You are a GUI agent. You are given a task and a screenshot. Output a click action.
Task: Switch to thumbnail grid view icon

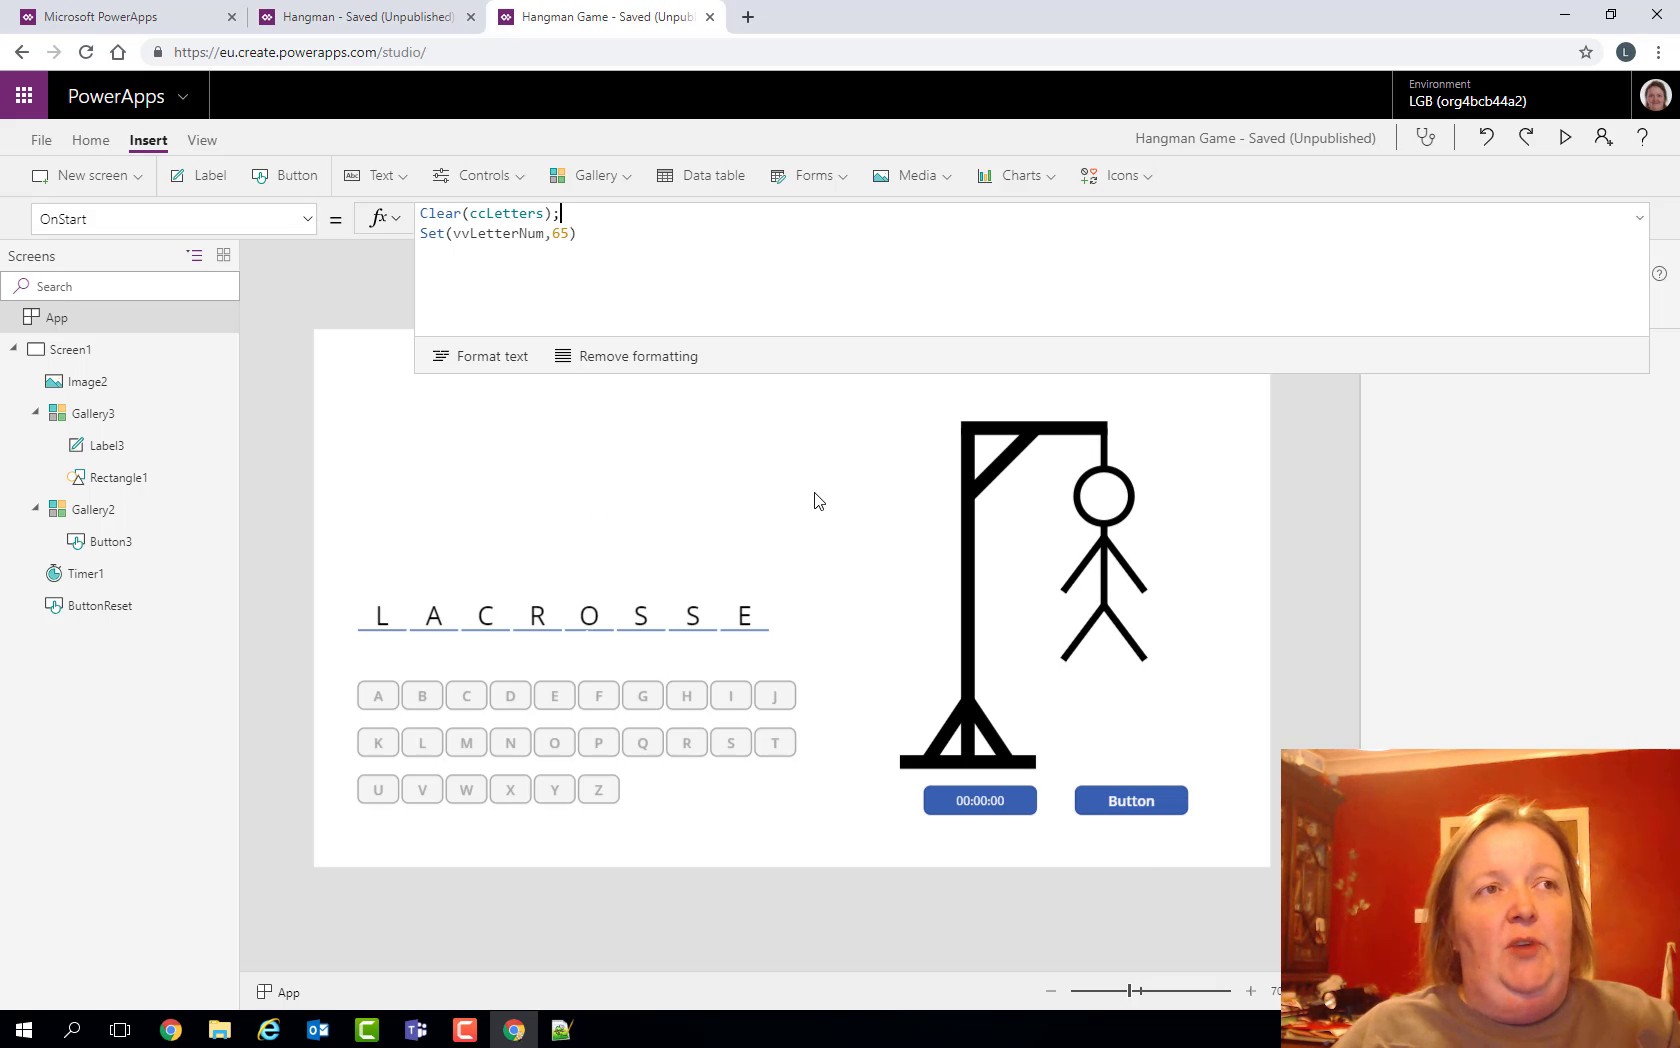point(223,256)
